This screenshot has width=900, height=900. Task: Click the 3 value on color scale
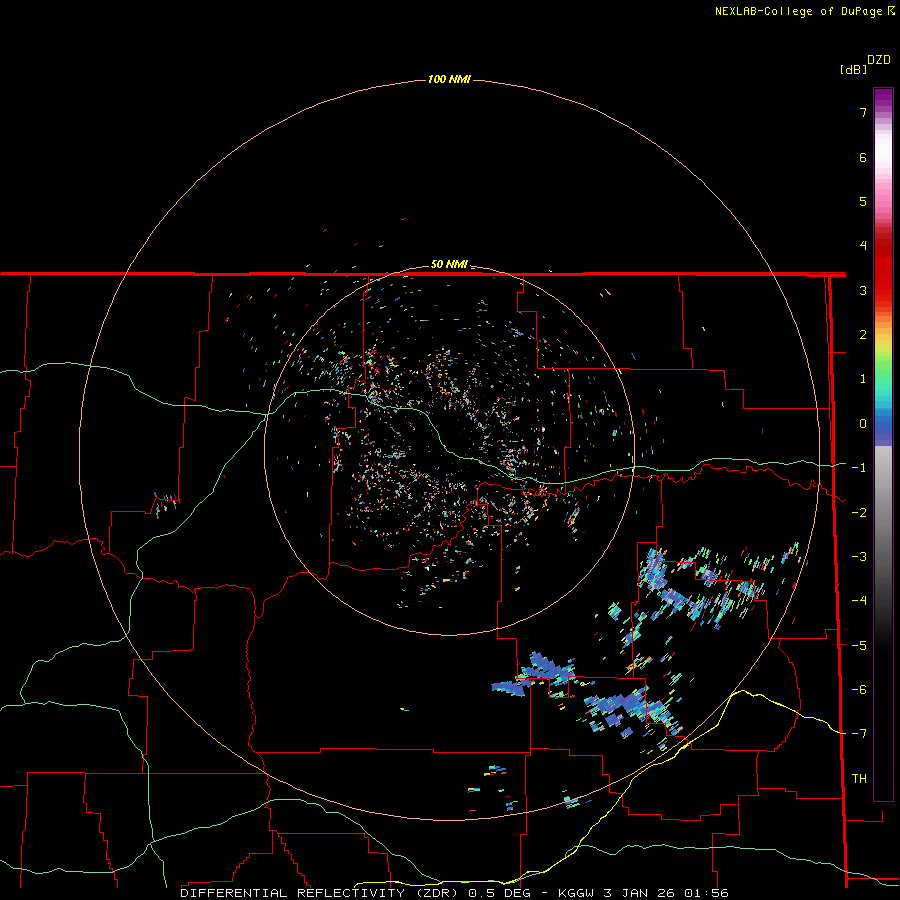pos(863,290)
